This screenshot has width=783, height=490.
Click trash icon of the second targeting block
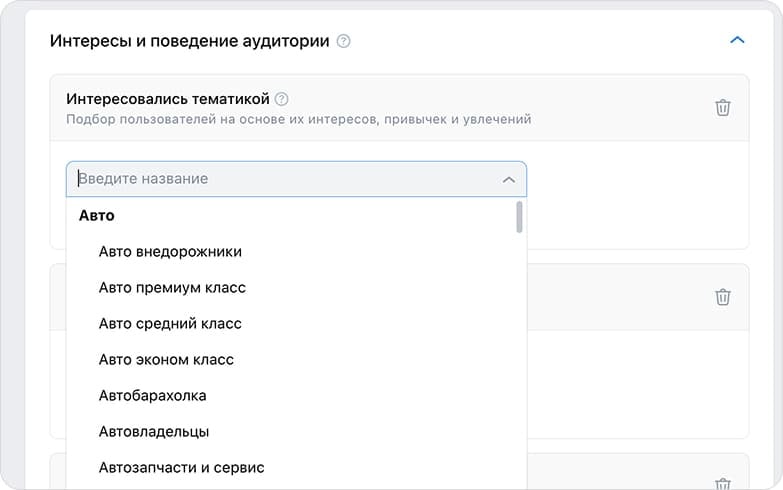pos(723,297)
